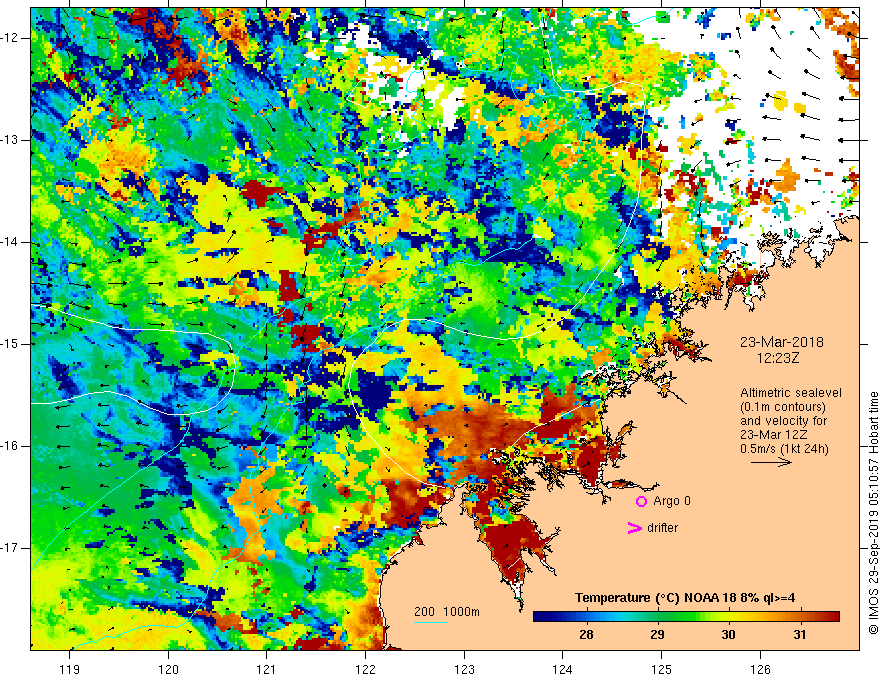
Task: Click the 0.5m/s velocity scale arrow
Action: click(771, 462)
